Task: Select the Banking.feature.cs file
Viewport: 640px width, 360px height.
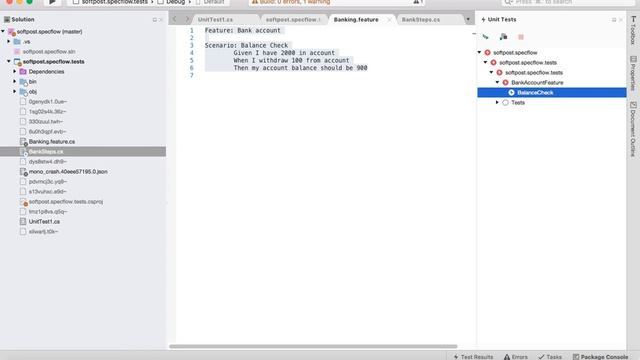Action: [52, 142]
